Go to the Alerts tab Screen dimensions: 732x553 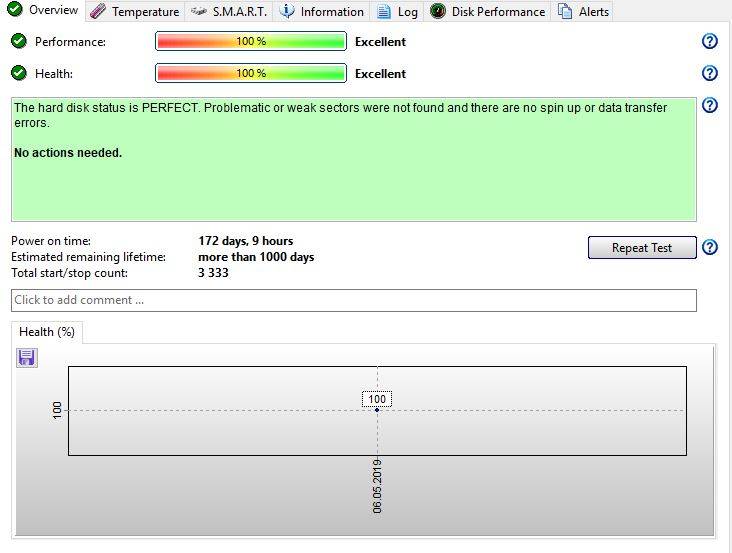[x=584, y=11]
